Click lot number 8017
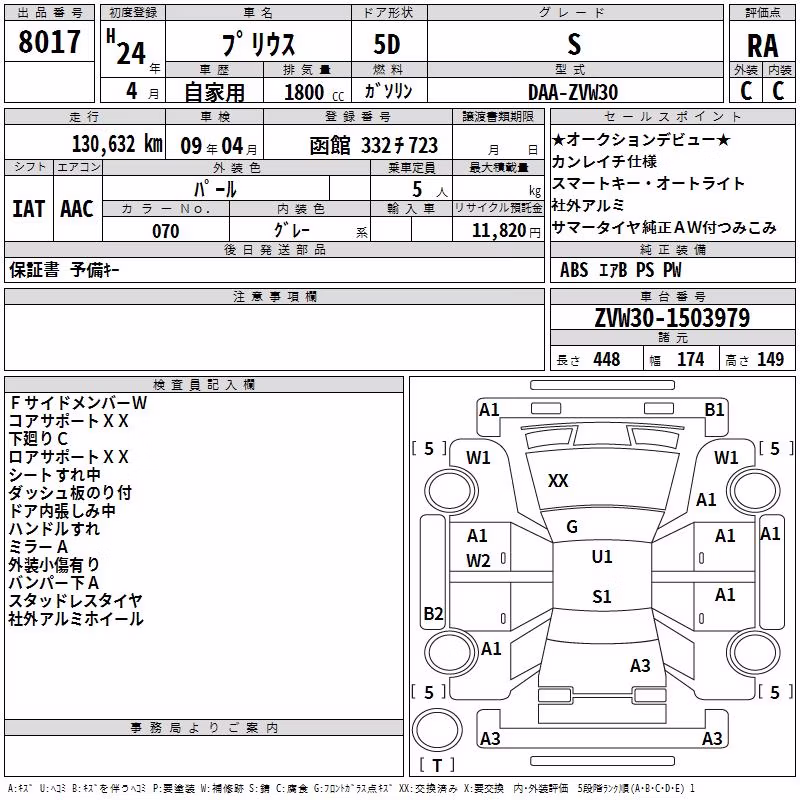The height and width of the screenshot is (800, 800). [x=49, y=42]
